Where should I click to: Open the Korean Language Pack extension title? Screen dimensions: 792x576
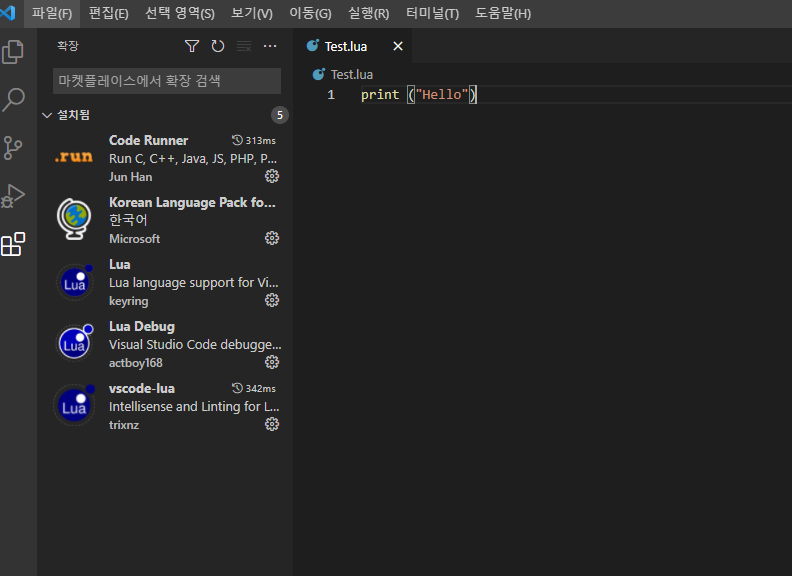pos(192,202)
